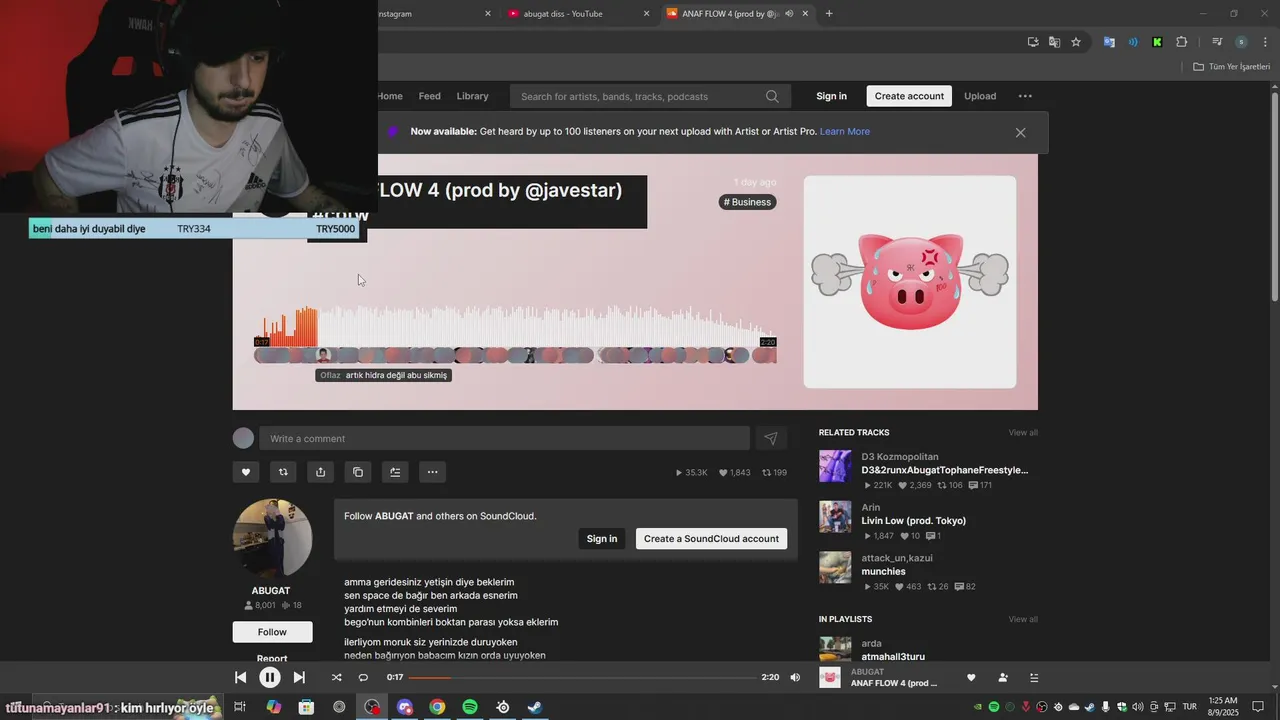Viewport: 1280px width, 720px height.
Task: Copy the track link using the copy icon
Action: (358, 472)
